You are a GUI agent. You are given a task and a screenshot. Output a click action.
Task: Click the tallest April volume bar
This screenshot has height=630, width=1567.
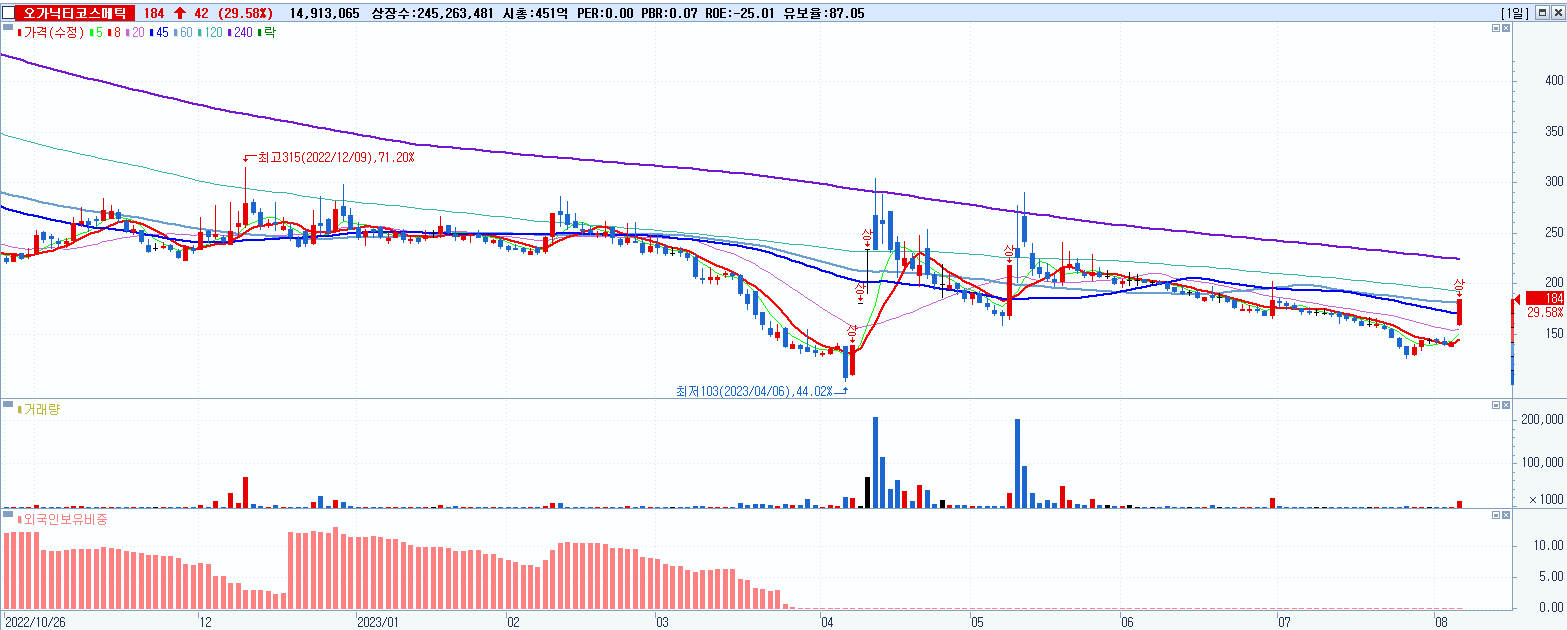(x=875, y=462)
